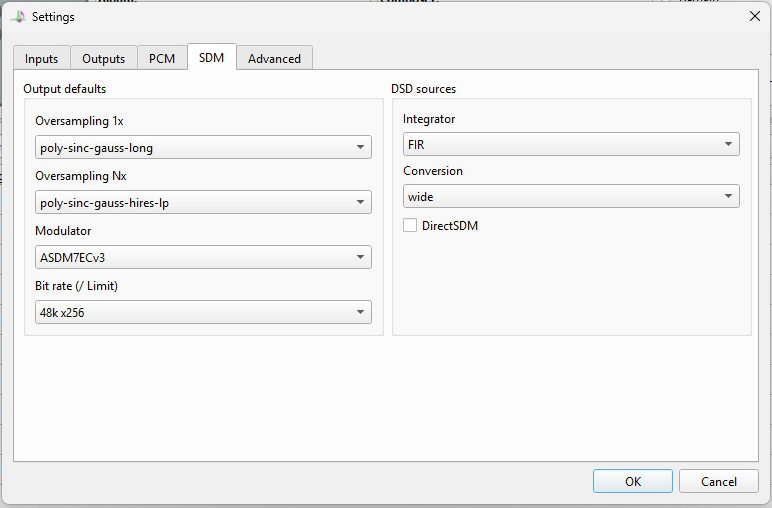Click the Settings app icon in title bar
The image size is (772, 508).
17,16
